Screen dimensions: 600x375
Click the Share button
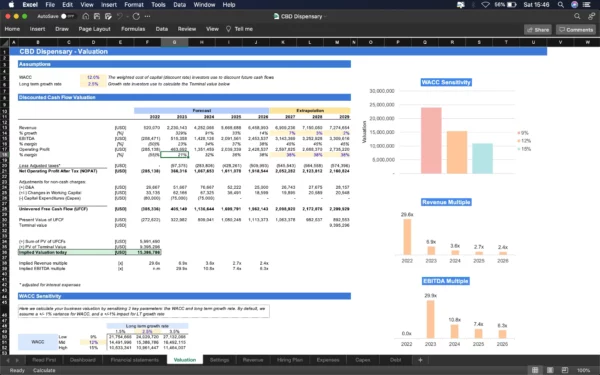click(x=538, y=29)
